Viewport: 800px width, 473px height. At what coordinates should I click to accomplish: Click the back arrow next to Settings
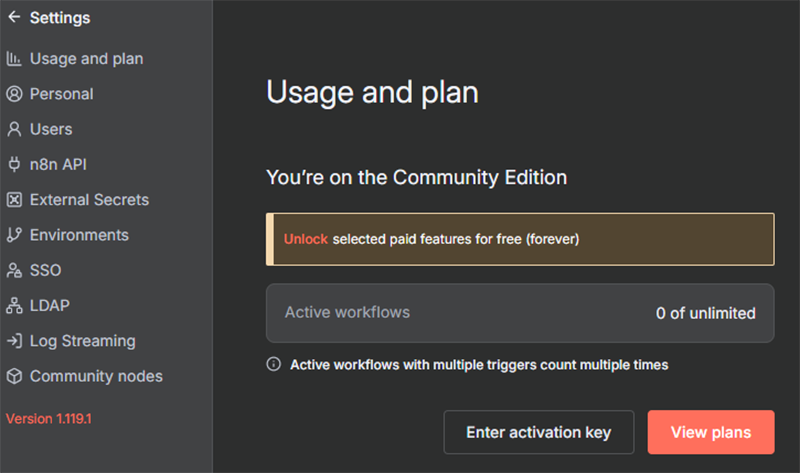tap(14, 17)
